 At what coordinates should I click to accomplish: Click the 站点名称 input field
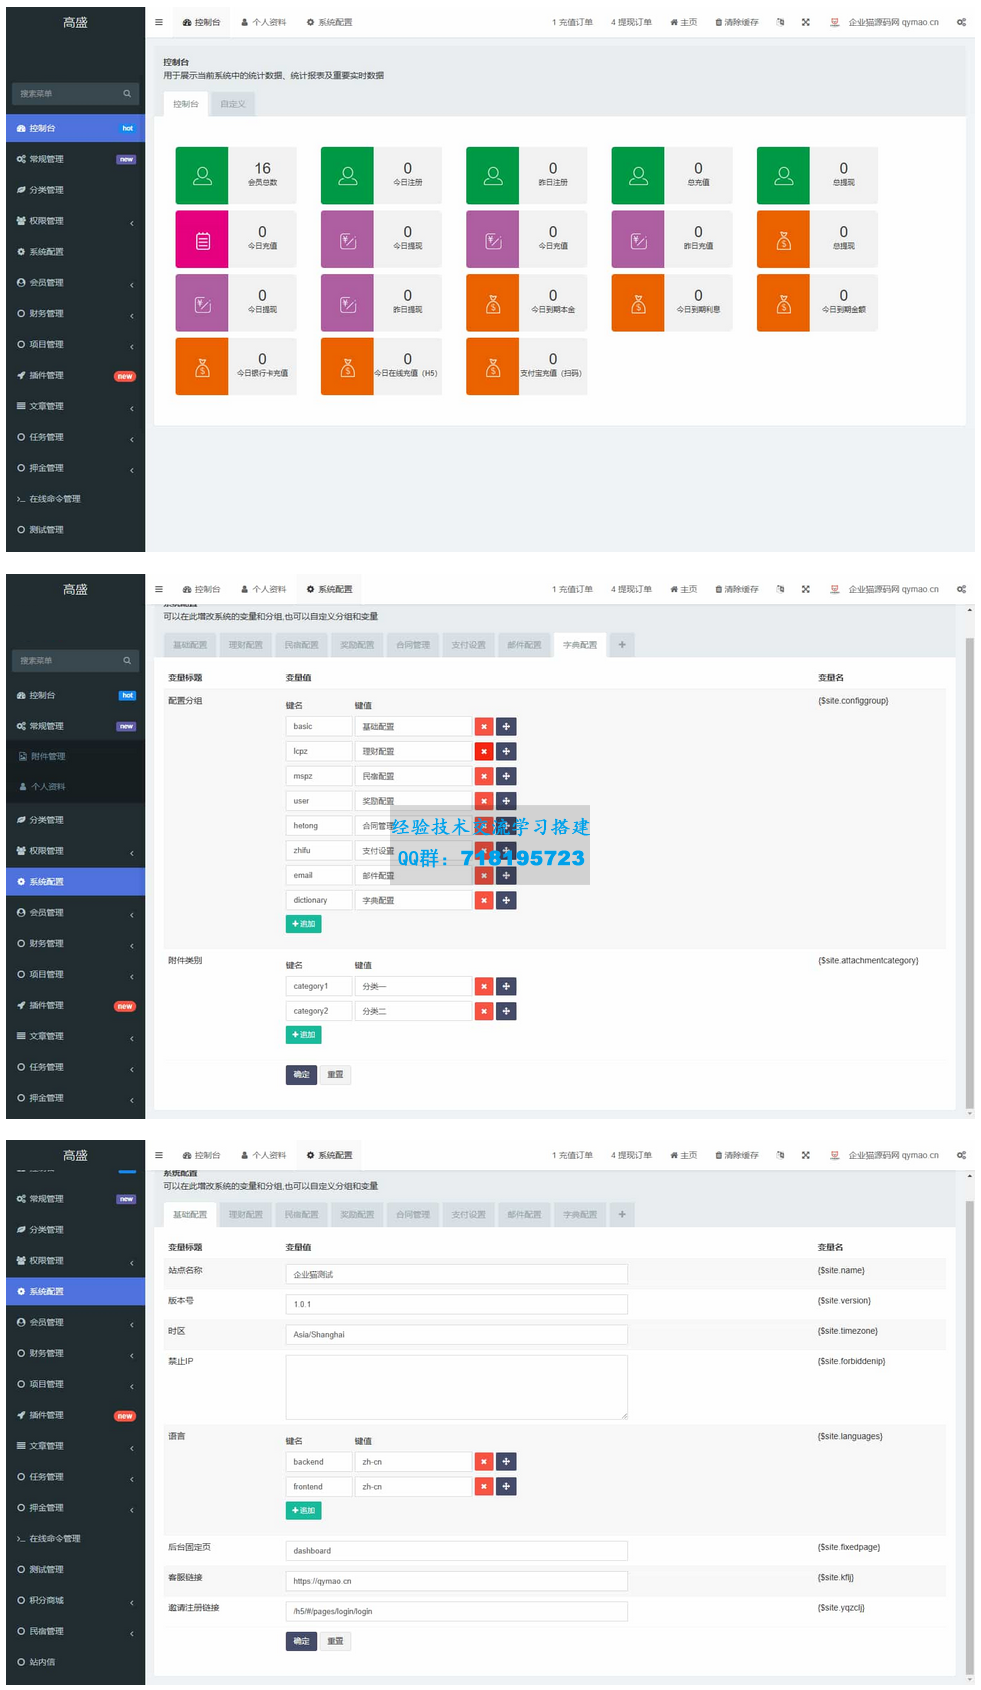point(456,1275)
